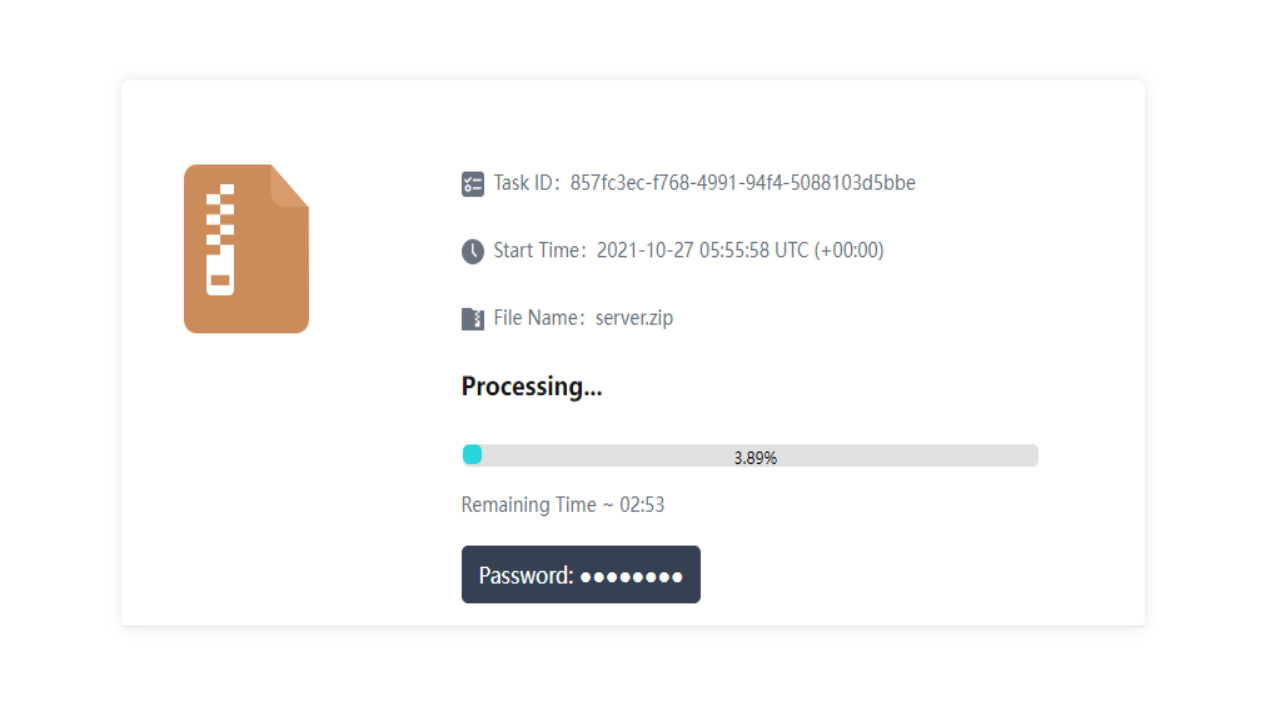Click the "Password:" label on the dark button
This screenshot has height=720, width=1280.
[x=526, y=575]
